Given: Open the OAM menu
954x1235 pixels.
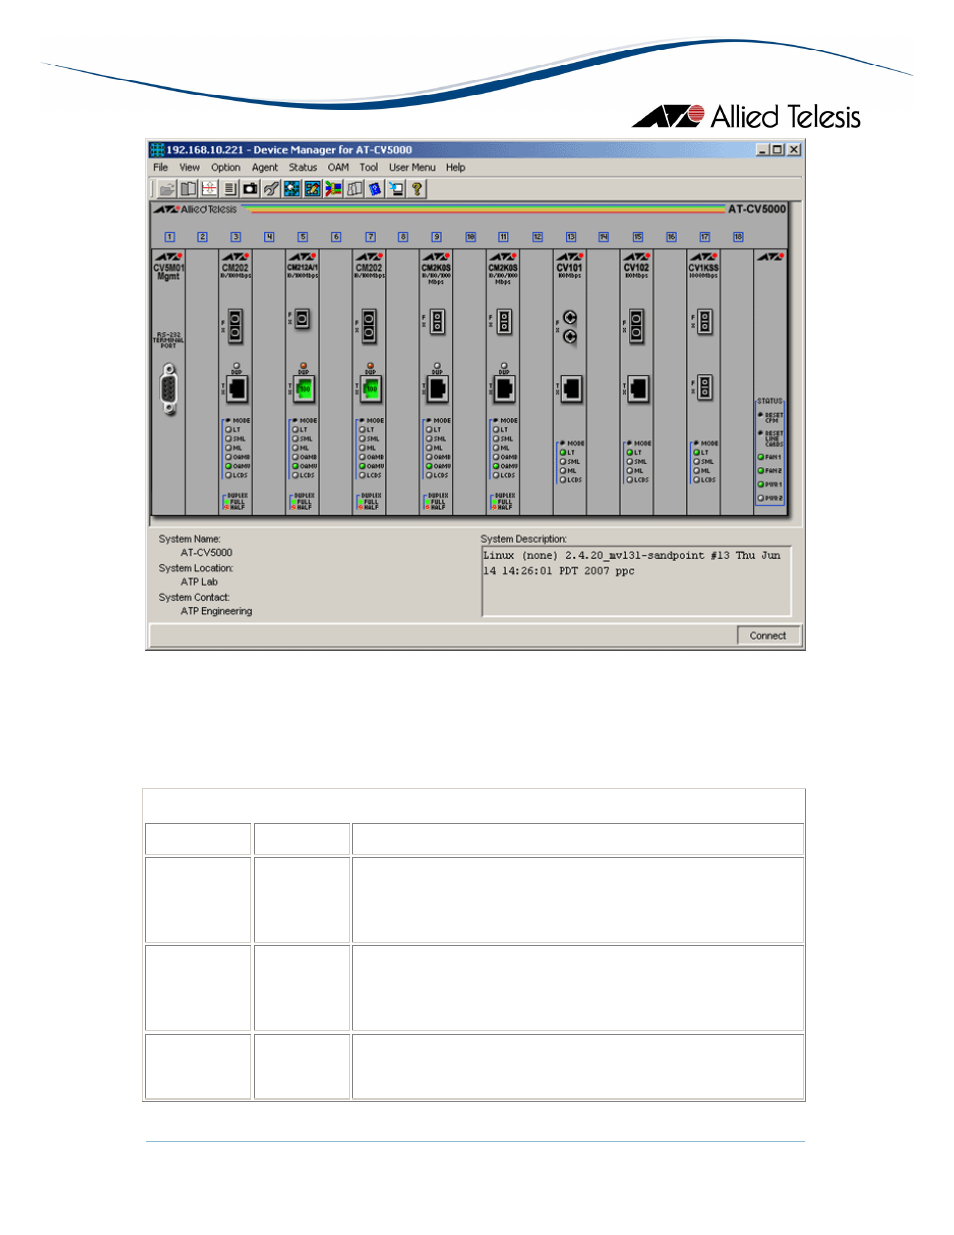Looking at the screenshot, I should click(x=339, y=168).
